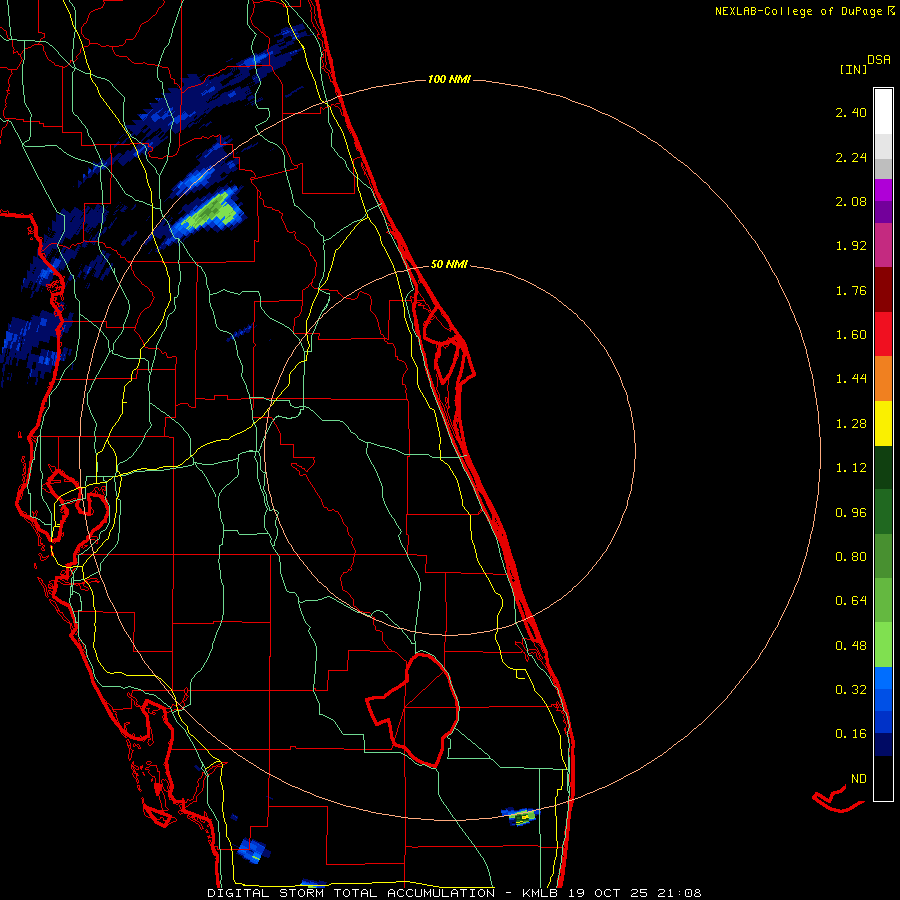Screen dimensions: 900x900
Task: Click the [IN] units label
Action: [x=853, y=69]
